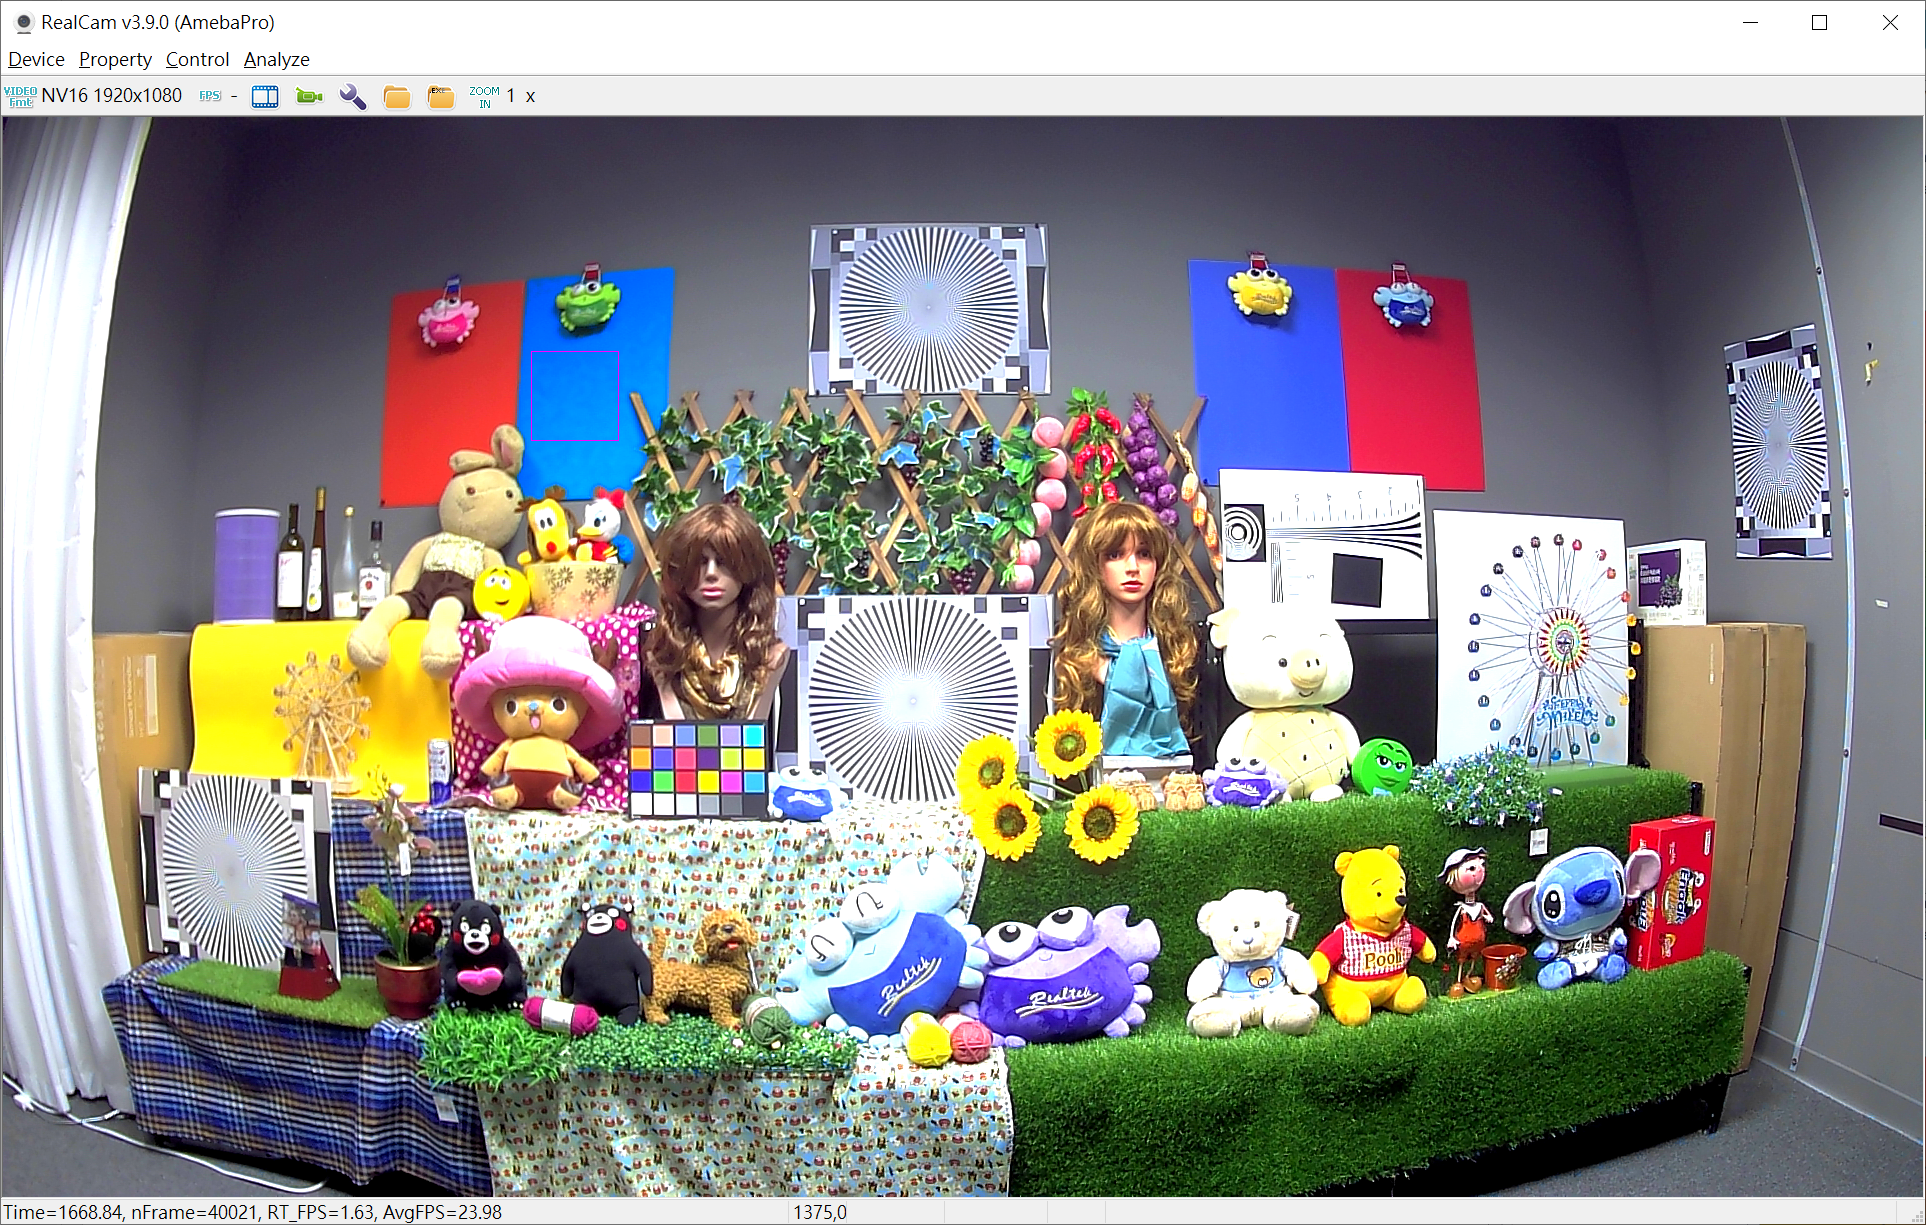This screenshot has height=1225, width=1926.
Task: Click the VIDEO Fmt icon
Action: tap(20, 96)
